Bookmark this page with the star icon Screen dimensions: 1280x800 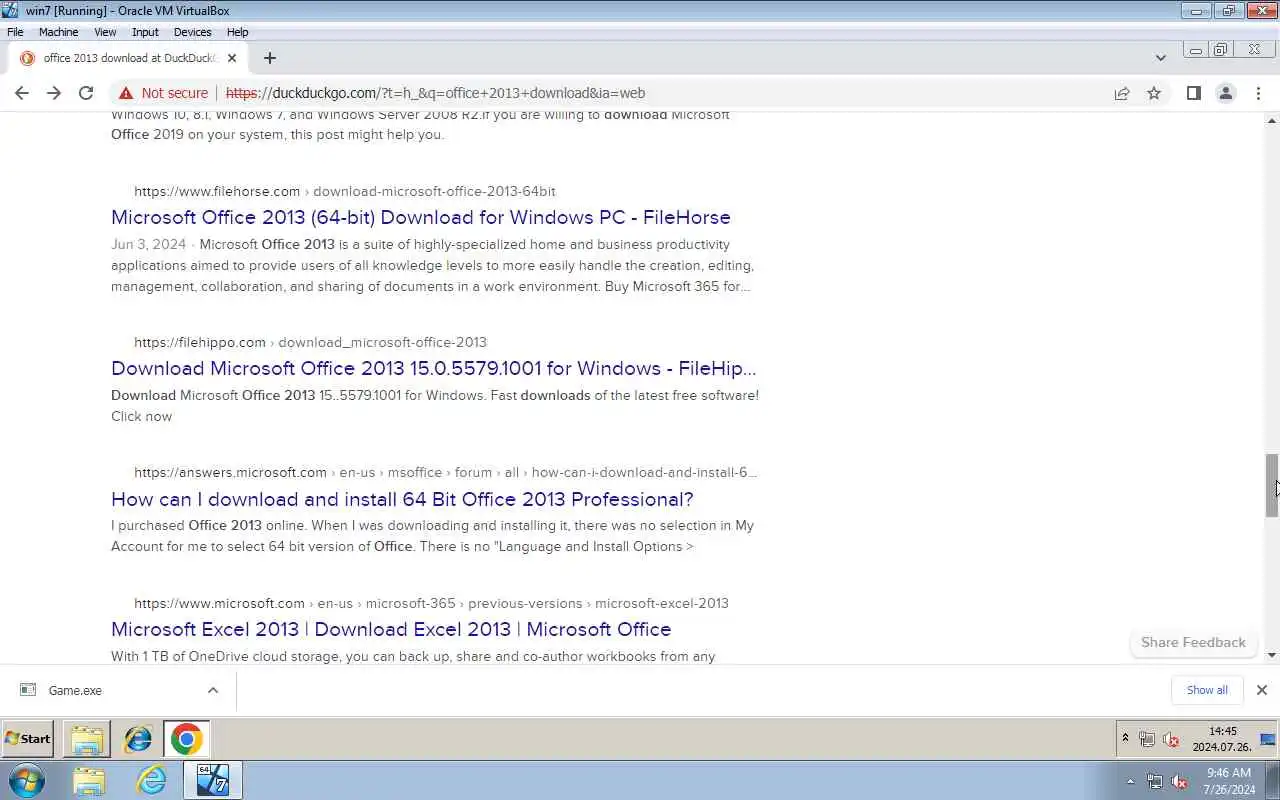1154,93
